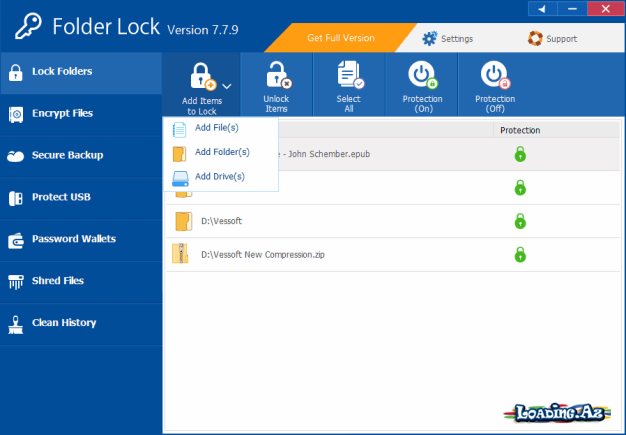Click the D:\Vessoft folder icon
This screenshot has height=435, width=626.
[183, 221]
